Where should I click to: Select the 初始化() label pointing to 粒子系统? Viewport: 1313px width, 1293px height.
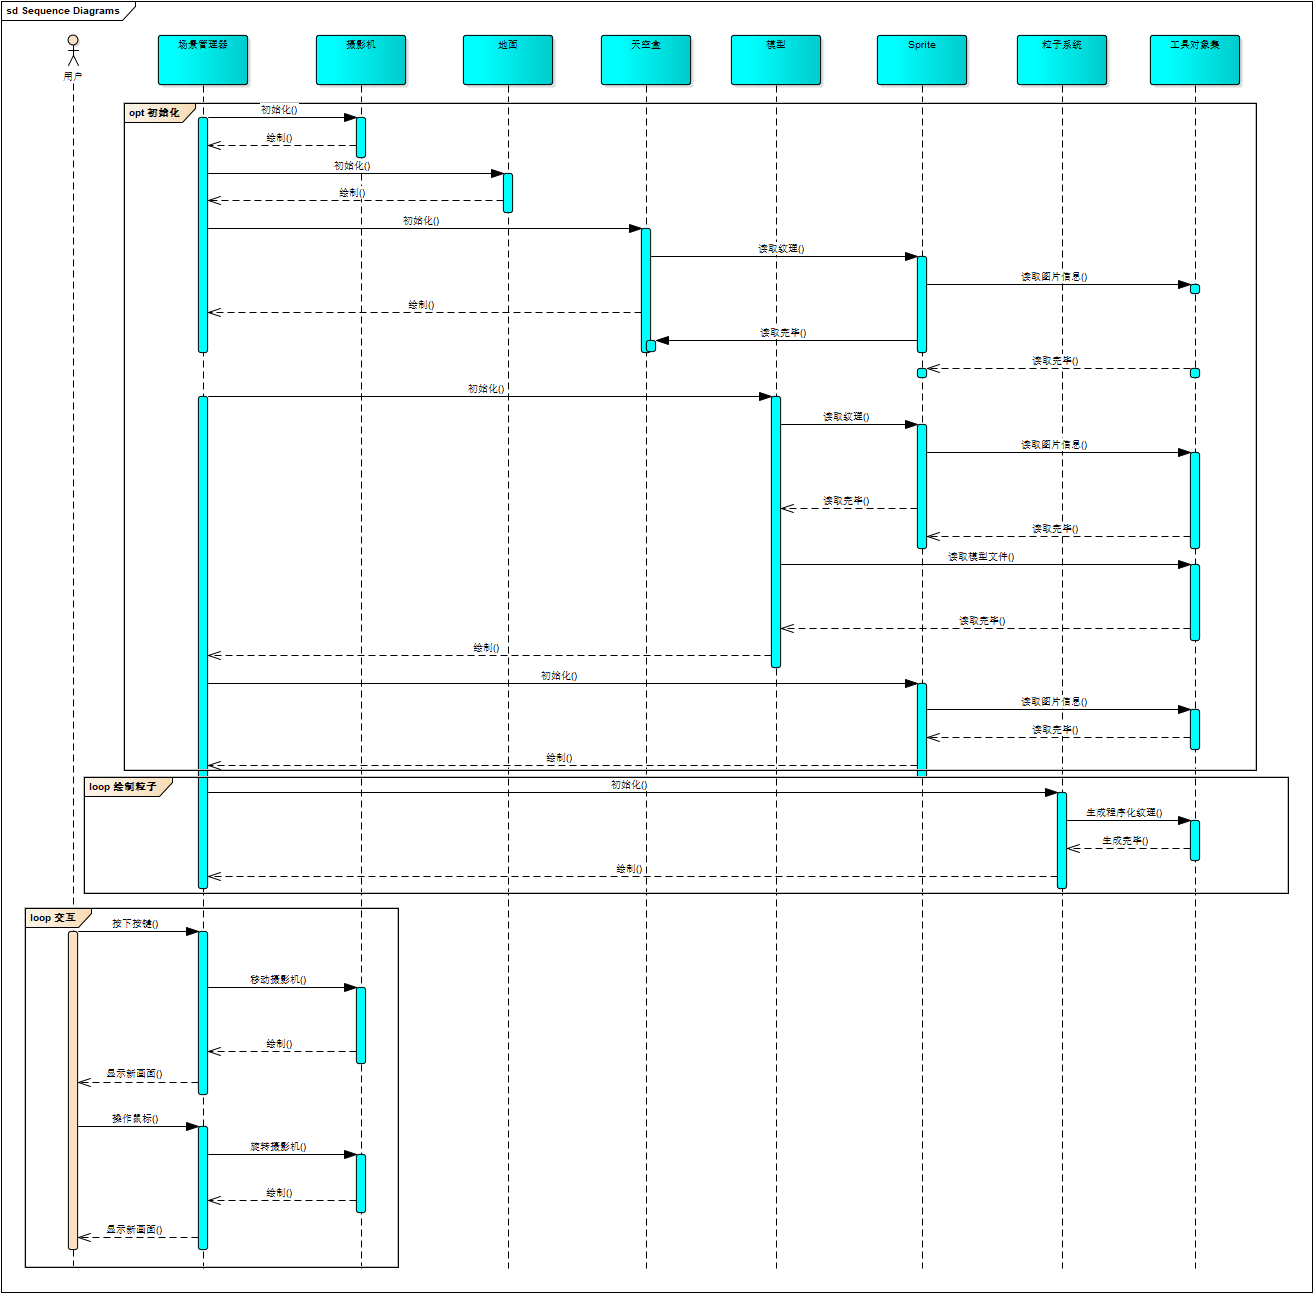pyautogui.click(x=629, y=785)
